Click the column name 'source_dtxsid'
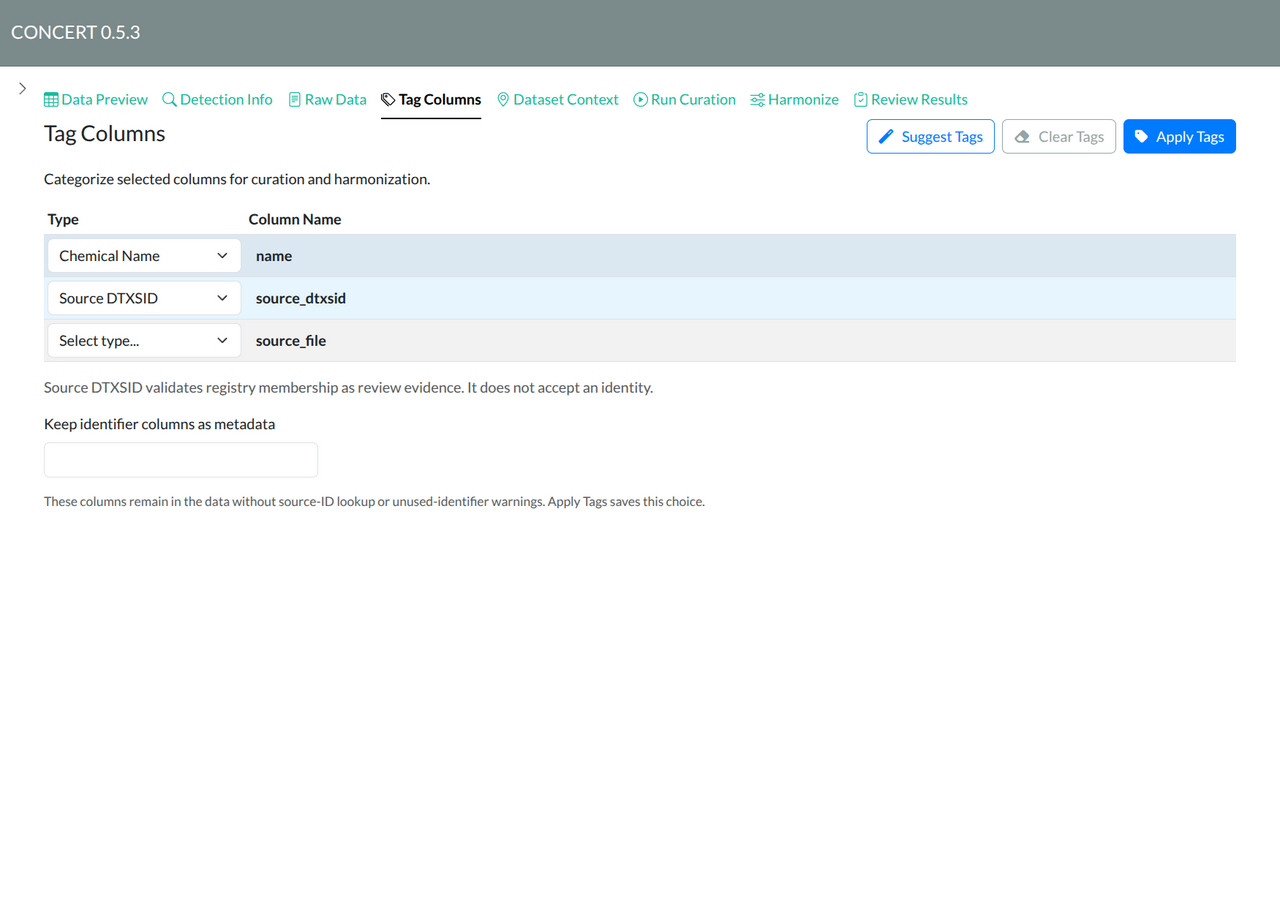The width and height of the screenshot is (1280, 914). [301, 298]
